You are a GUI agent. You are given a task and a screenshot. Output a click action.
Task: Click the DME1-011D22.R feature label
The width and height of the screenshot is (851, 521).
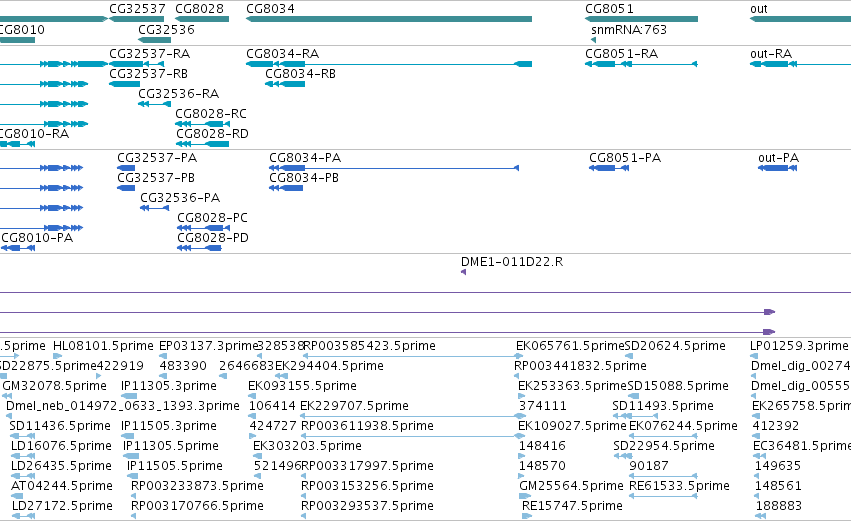(512, 262)
